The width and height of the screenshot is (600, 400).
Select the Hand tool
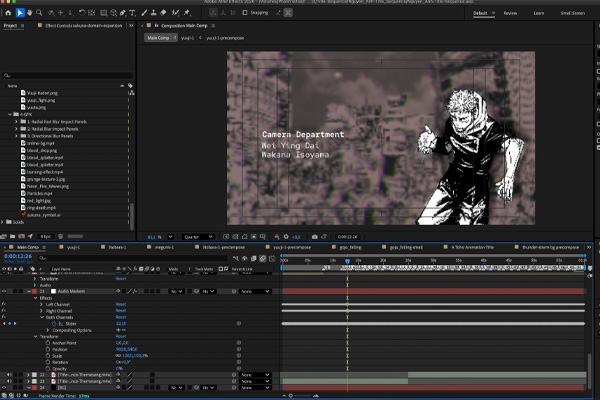coord(29,13)
